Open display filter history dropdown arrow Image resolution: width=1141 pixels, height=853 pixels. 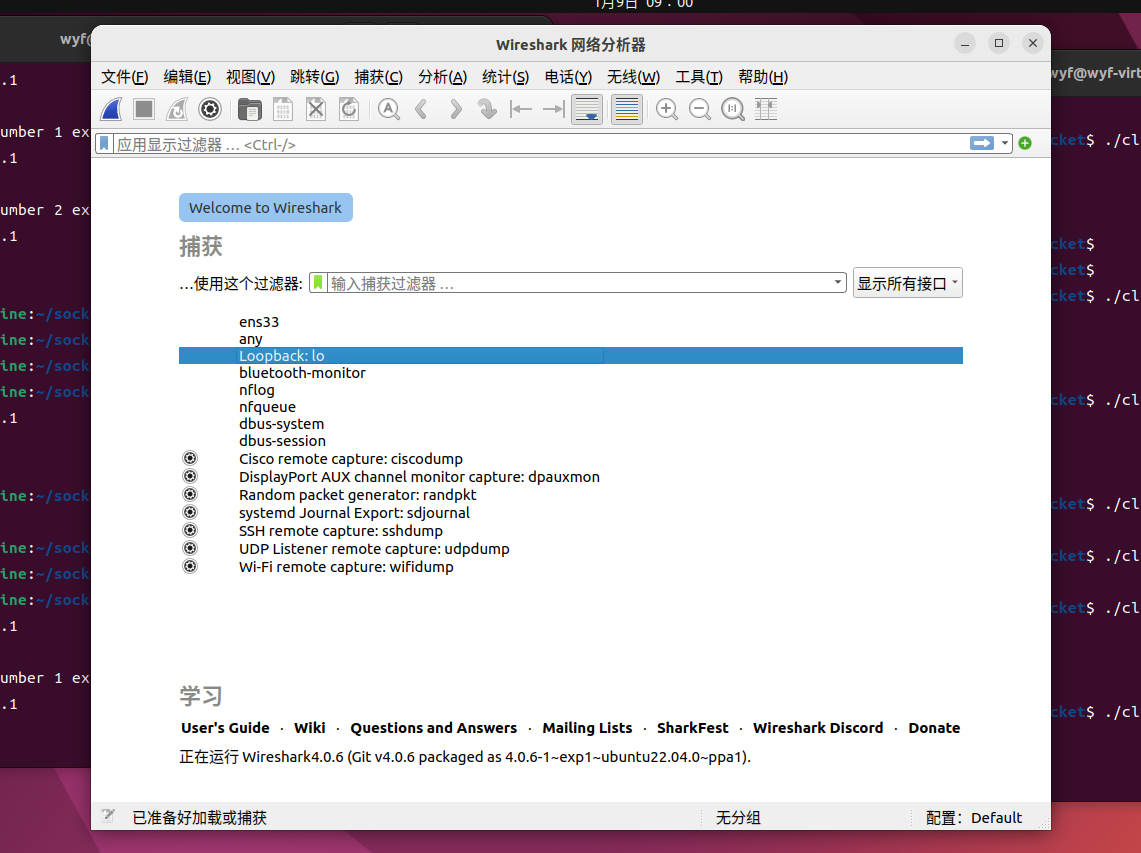pos(1004,143)
